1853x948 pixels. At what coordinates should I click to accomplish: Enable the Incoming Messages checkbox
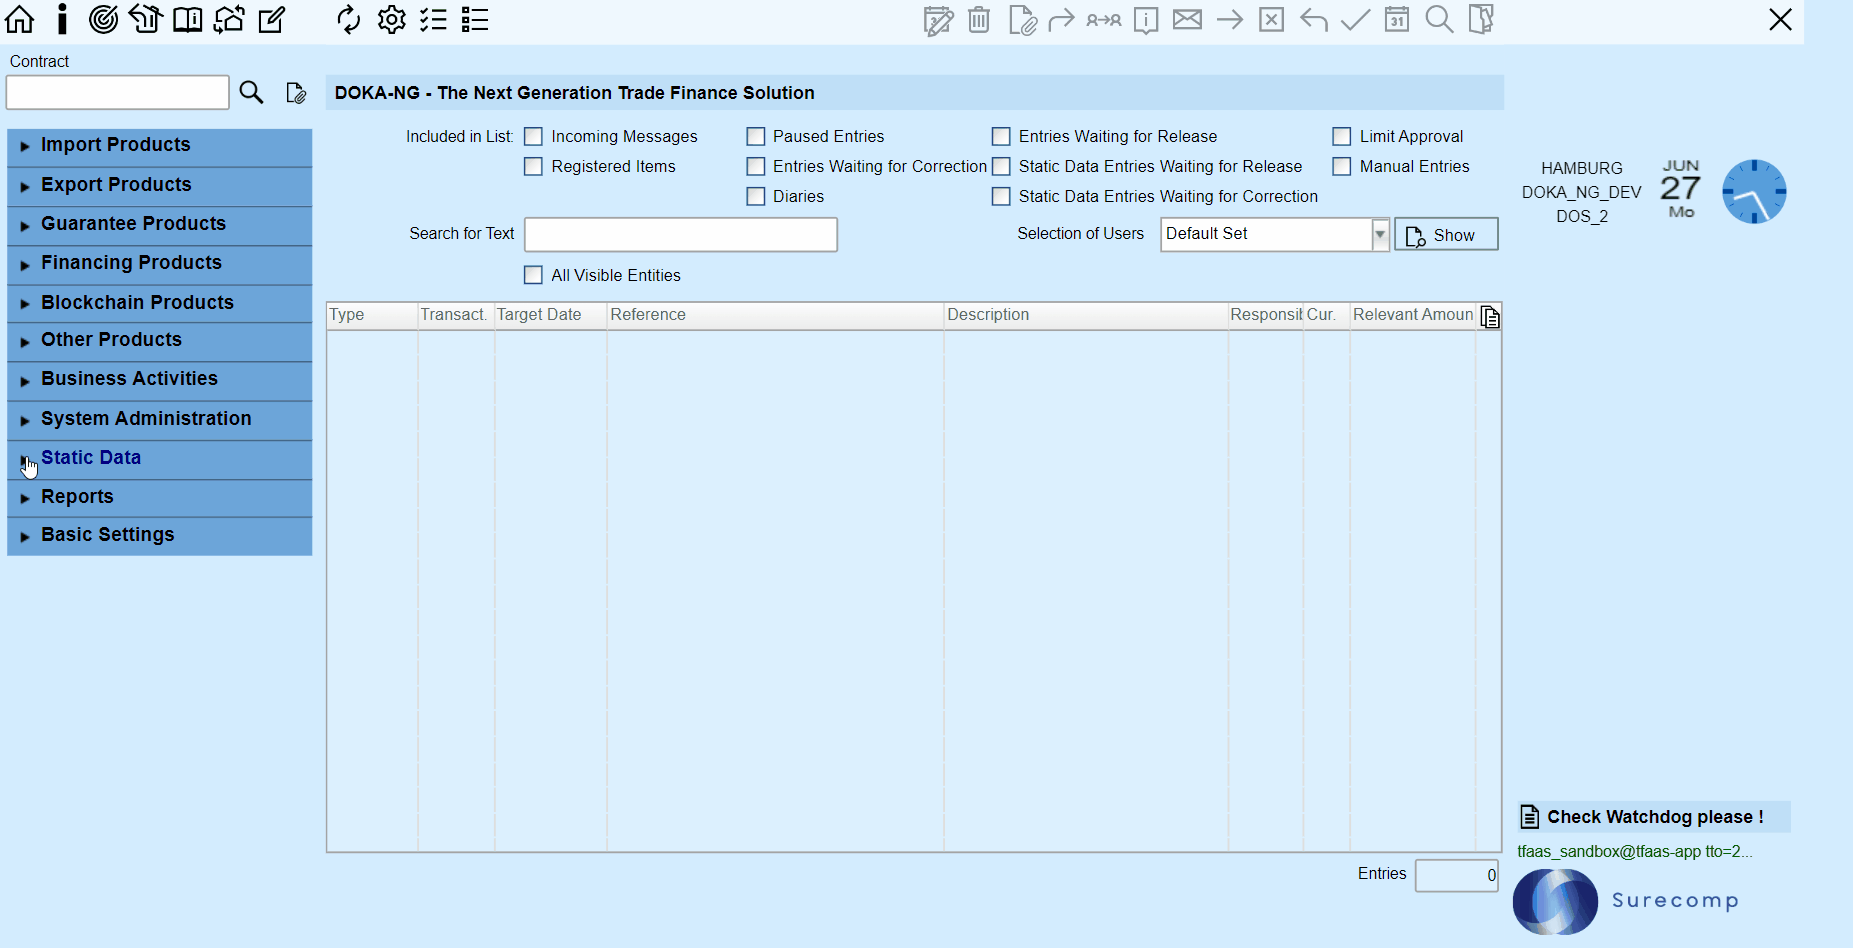pyautogui.click(x=534, y=136)
